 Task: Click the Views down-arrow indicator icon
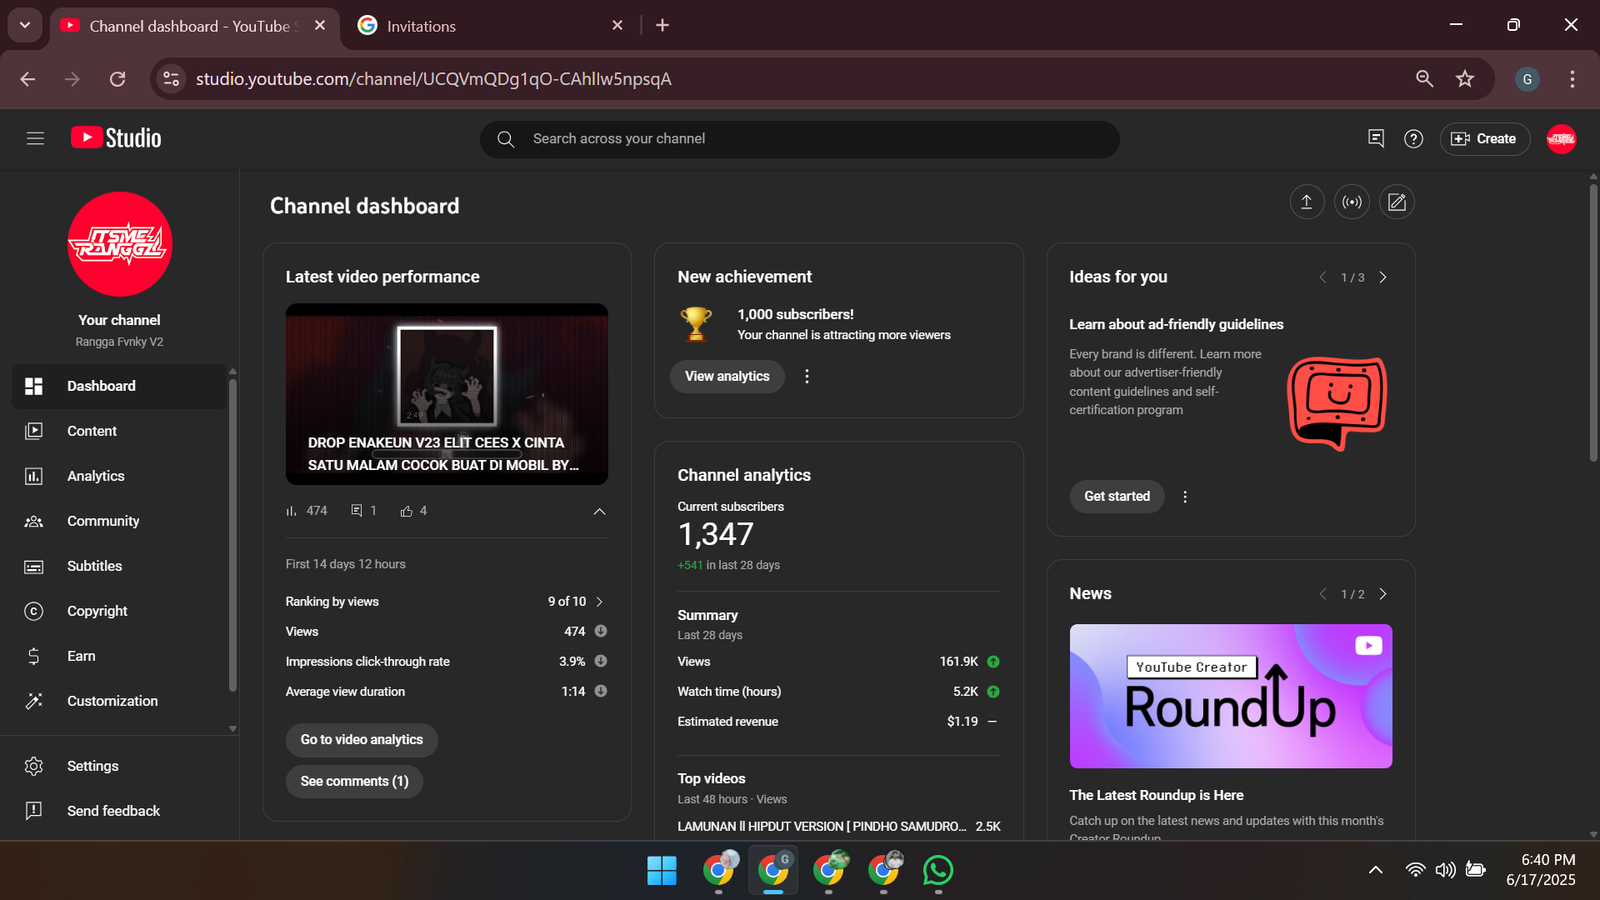[601, 631]
